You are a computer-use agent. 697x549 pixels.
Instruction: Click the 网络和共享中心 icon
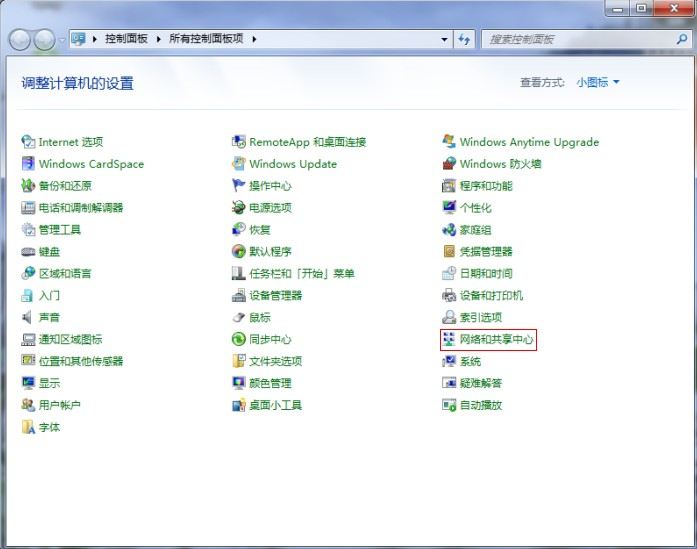(449, 339)
